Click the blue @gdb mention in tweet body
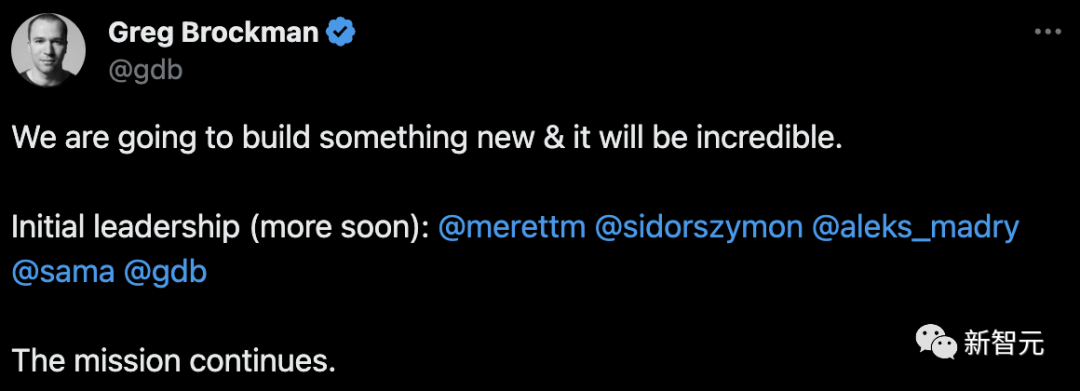The width and height of the screenshot is (1080, 391). 165,274
